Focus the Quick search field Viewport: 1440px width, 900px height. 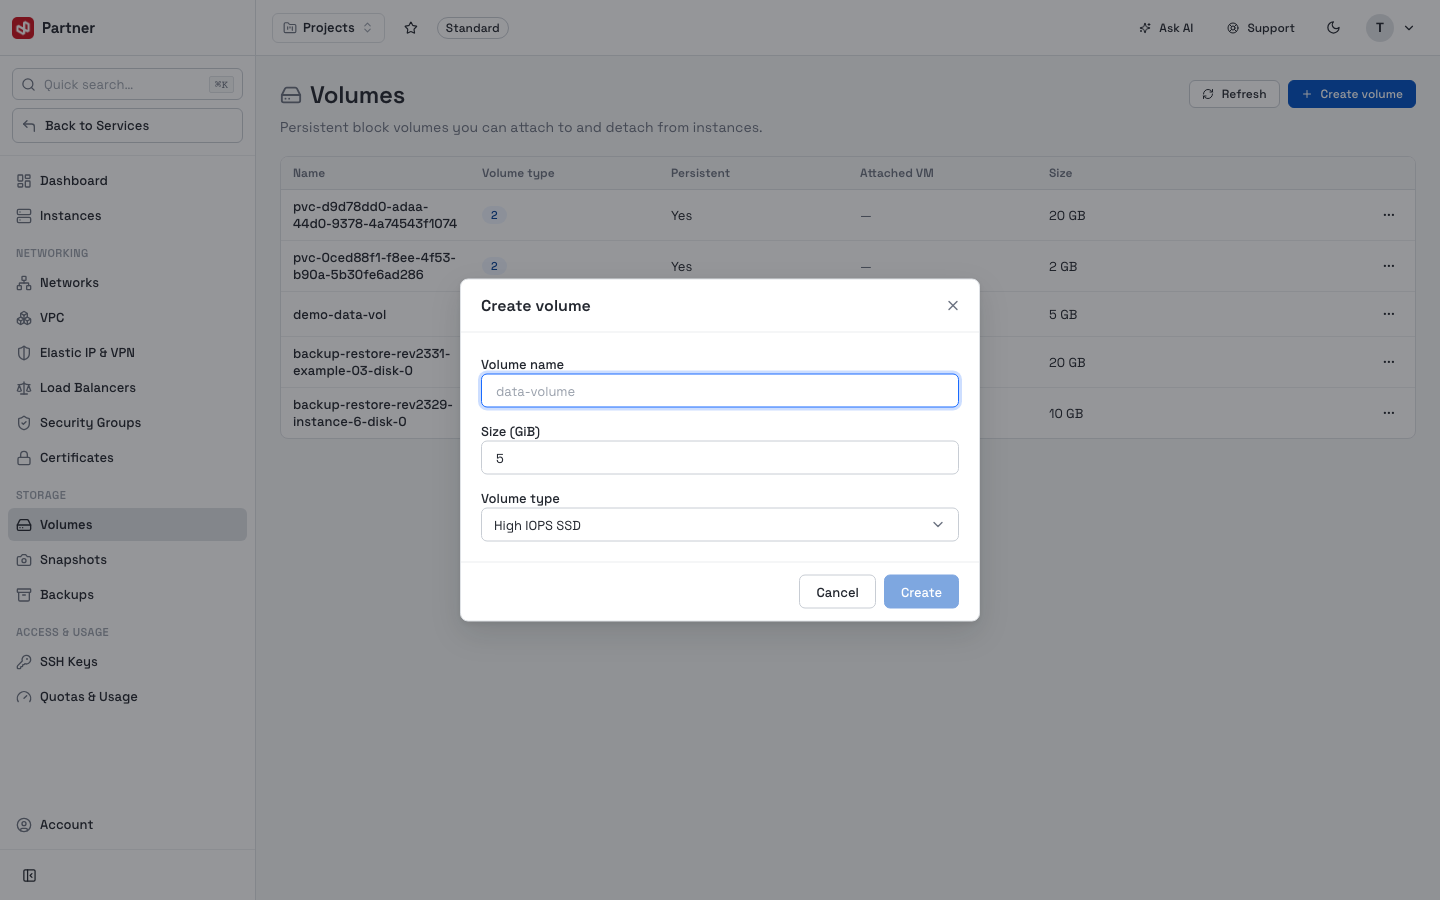click(127, 84)
